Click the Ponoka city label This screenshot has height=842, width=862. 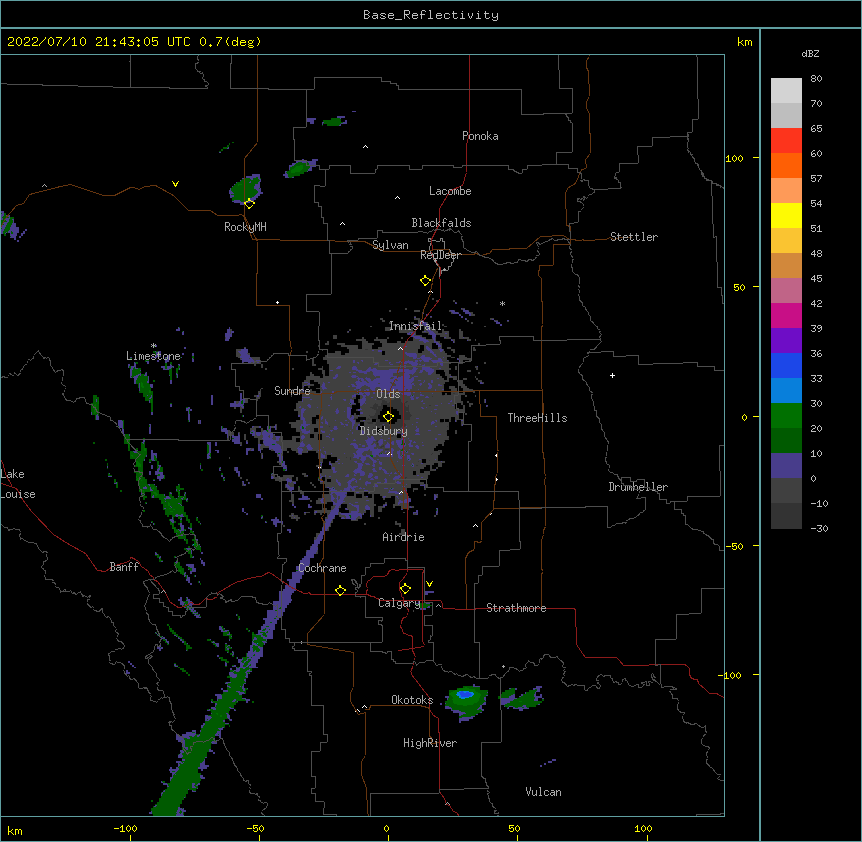480,136
